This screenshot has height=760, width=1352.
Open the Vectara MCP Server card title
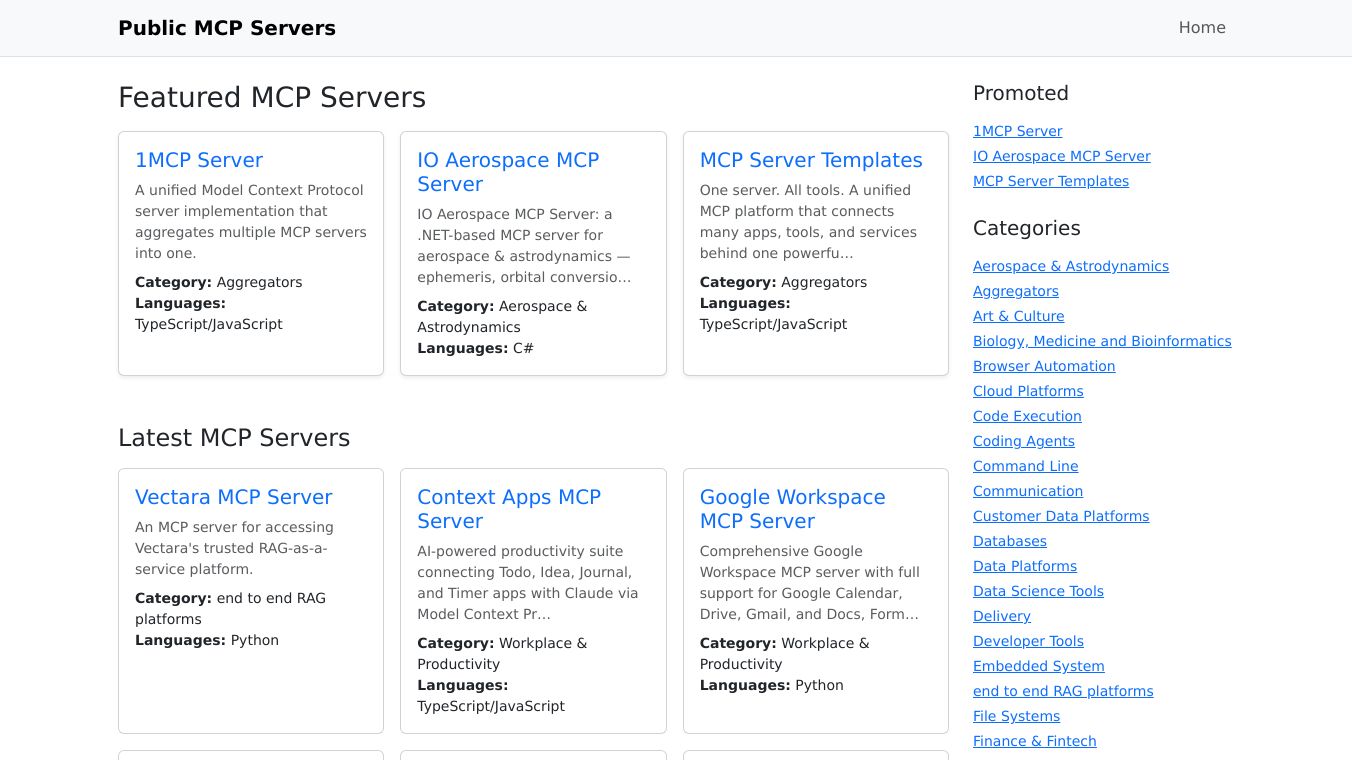pyautogui.click(x=233, y=497)
